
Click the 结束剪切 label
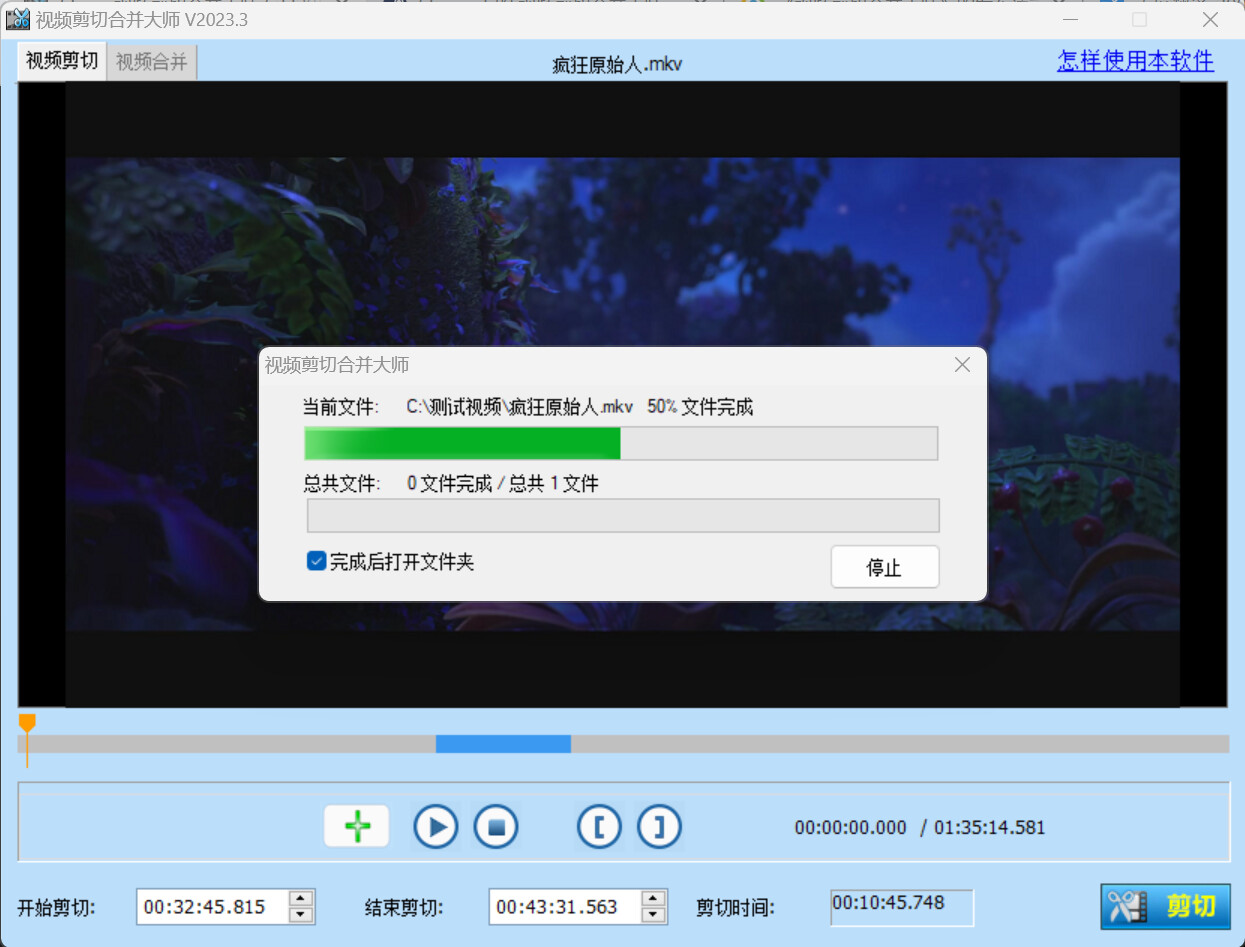pyautogui.click(x=404, y=908)
